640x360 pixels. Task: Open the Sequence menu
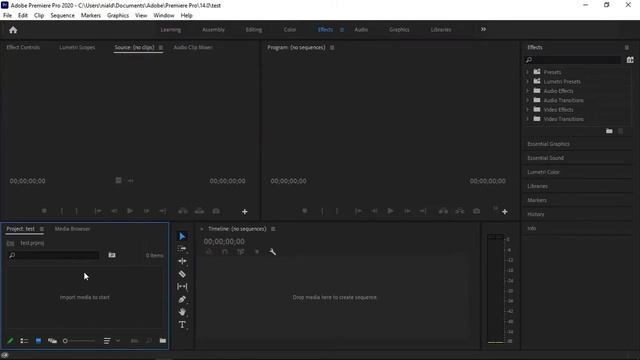pyautogui.click(x=62, y=16)
